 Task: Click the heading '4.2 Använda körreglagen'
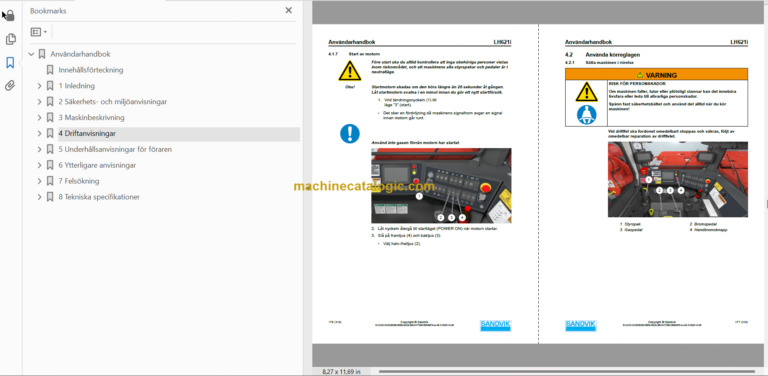602,55
